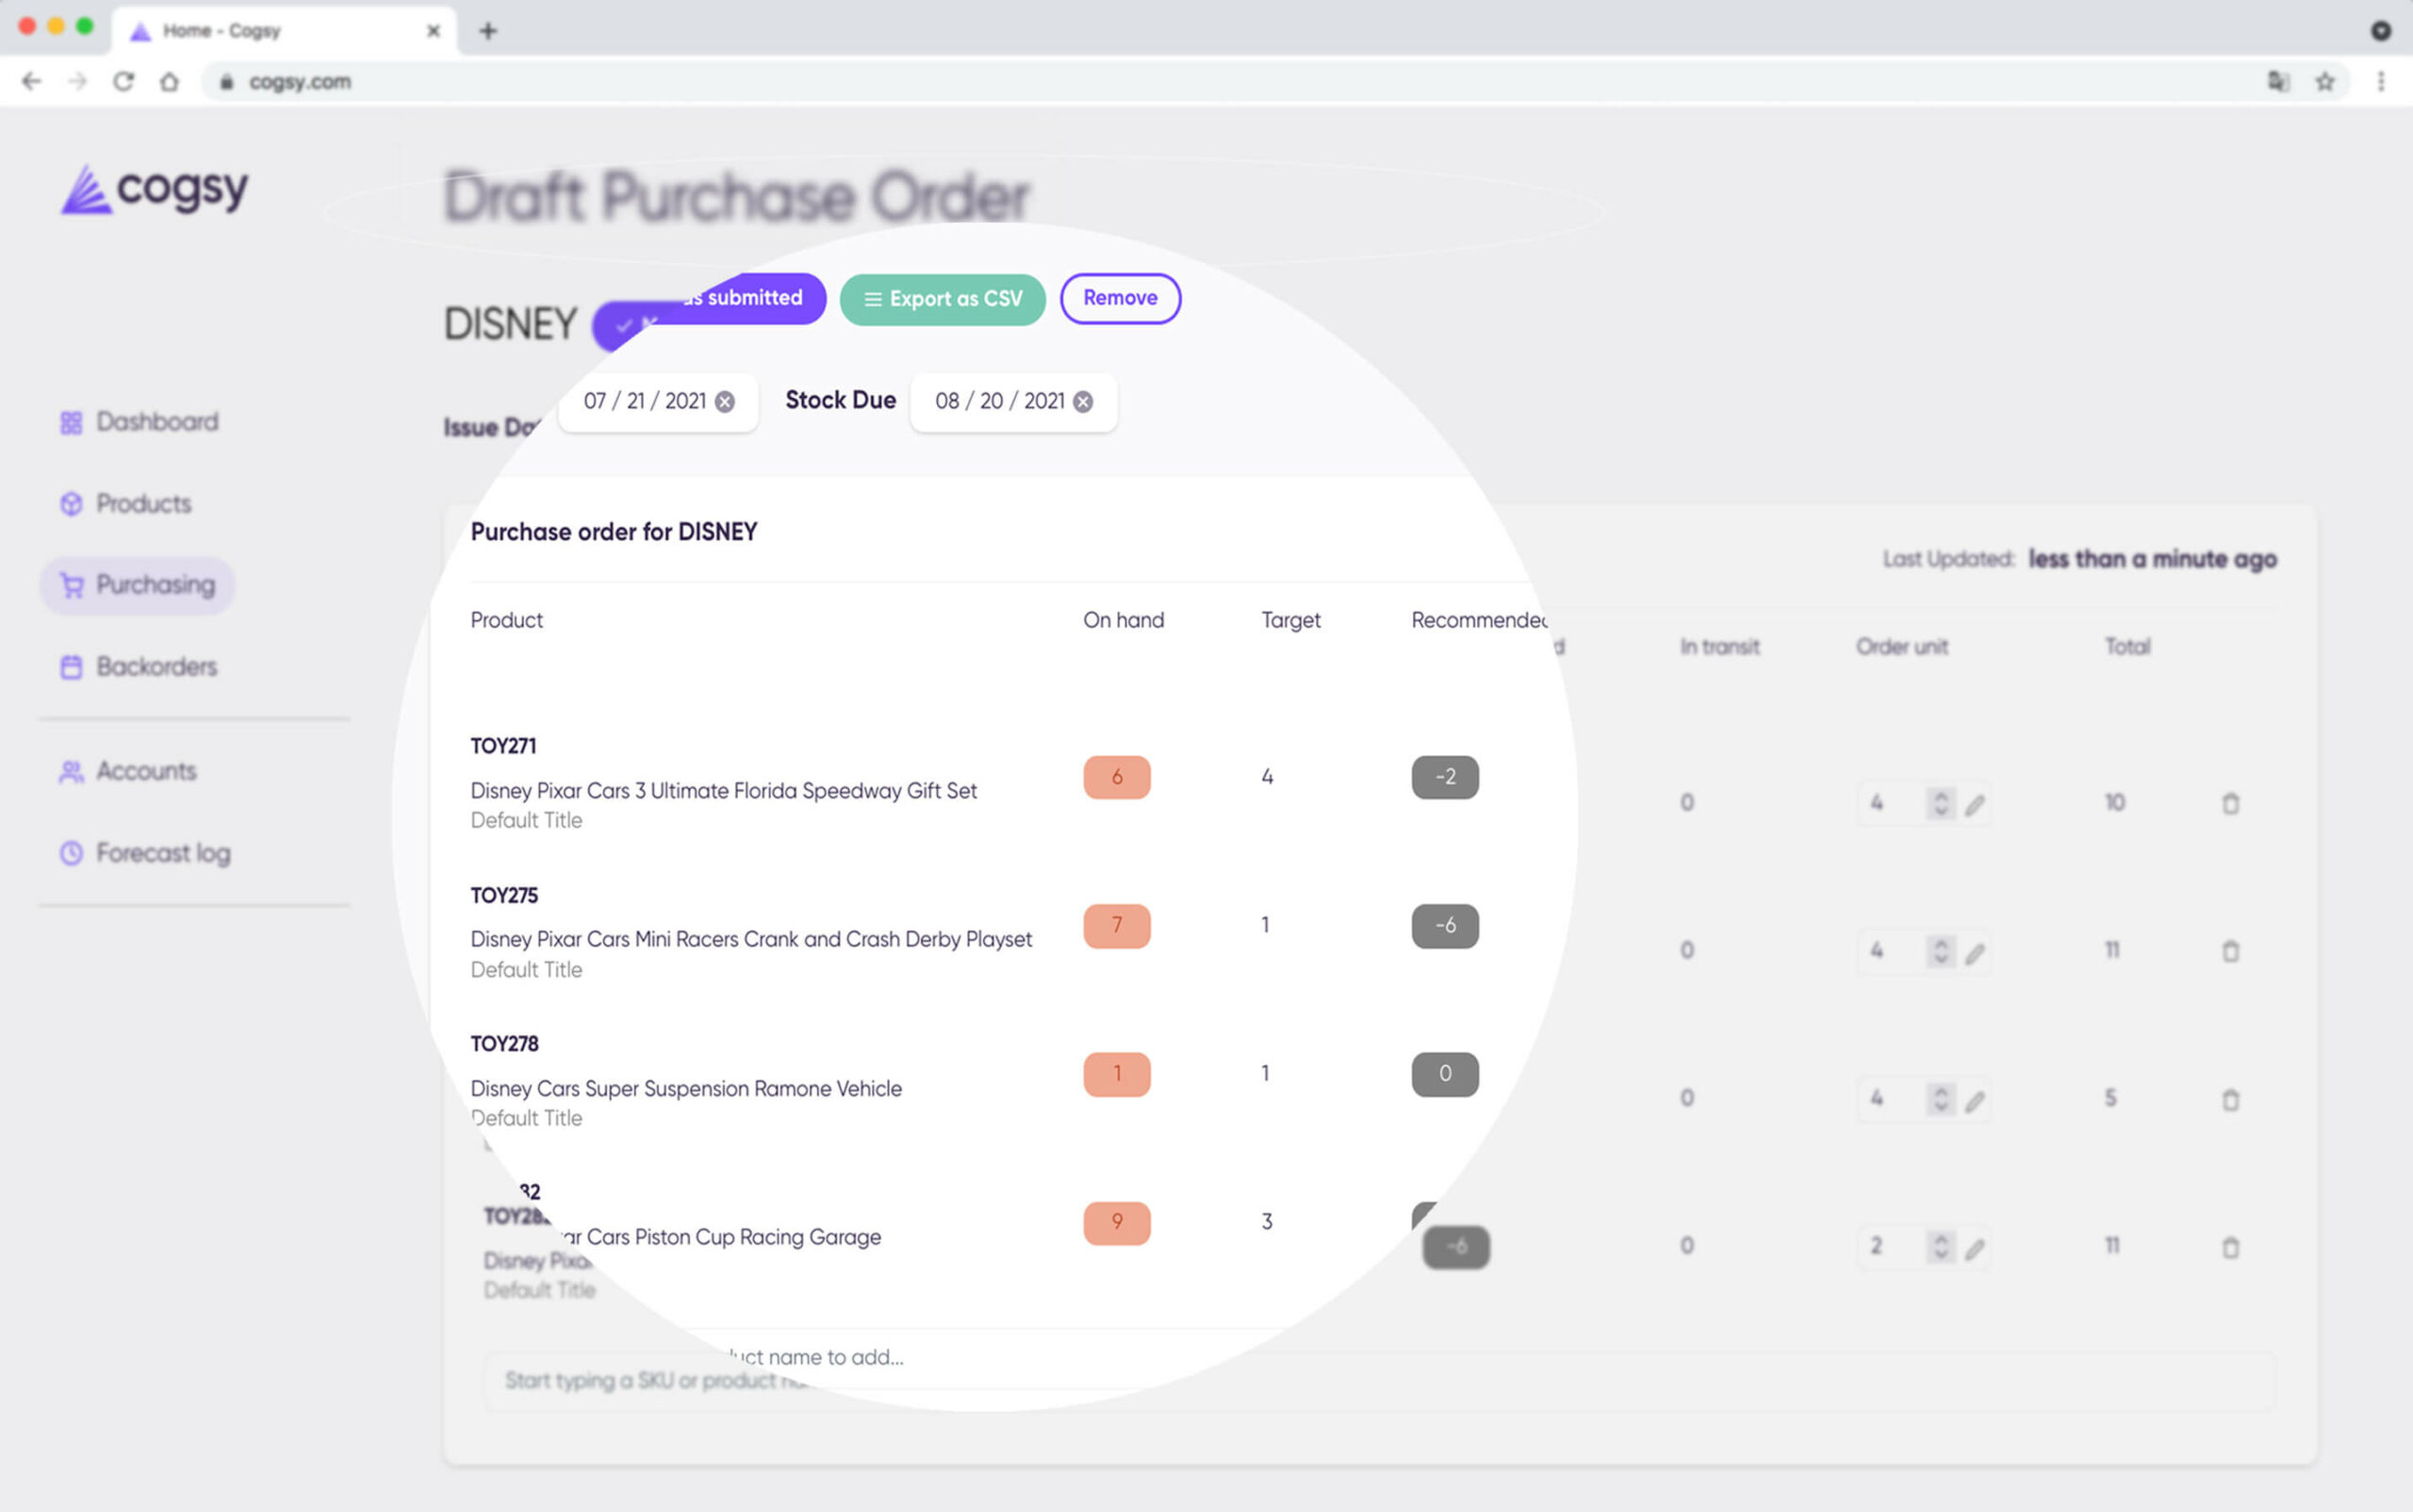2413x1512 pixels.
Task: Edit order unit pencil for Piston Cup row
Action: point(1974,1248)
